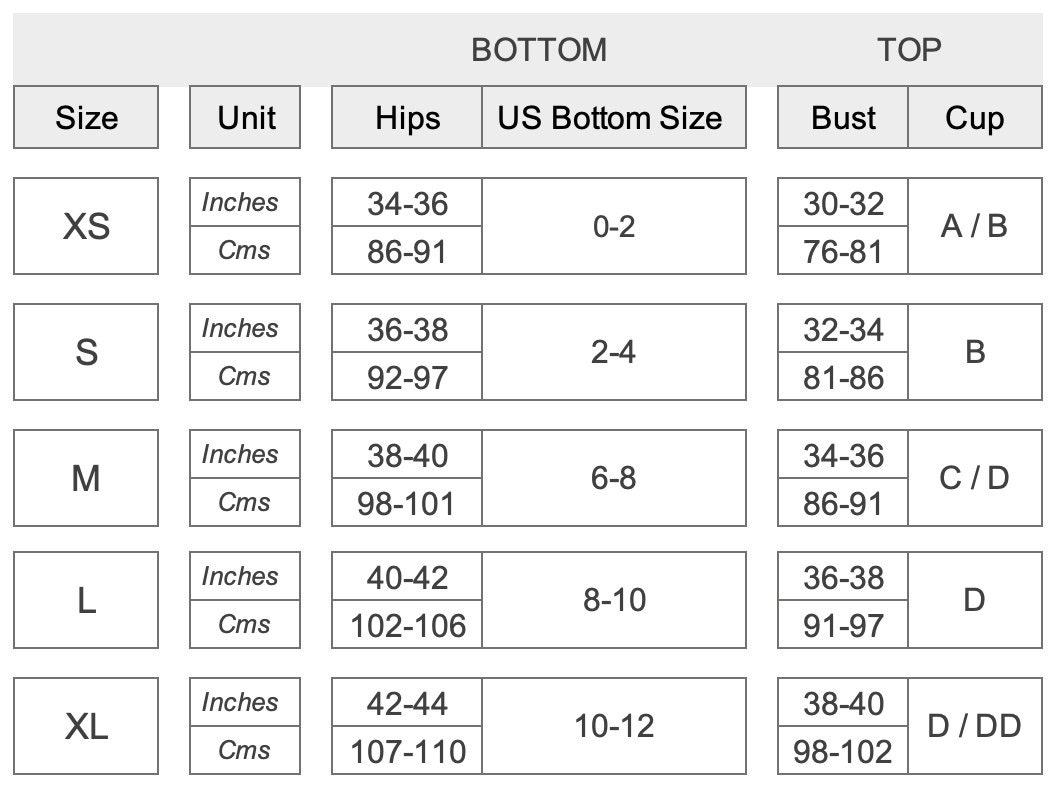The width and height of the screenshot is (1063, 790).
Task: Select the BOTTOM section title
Action: 539,50
